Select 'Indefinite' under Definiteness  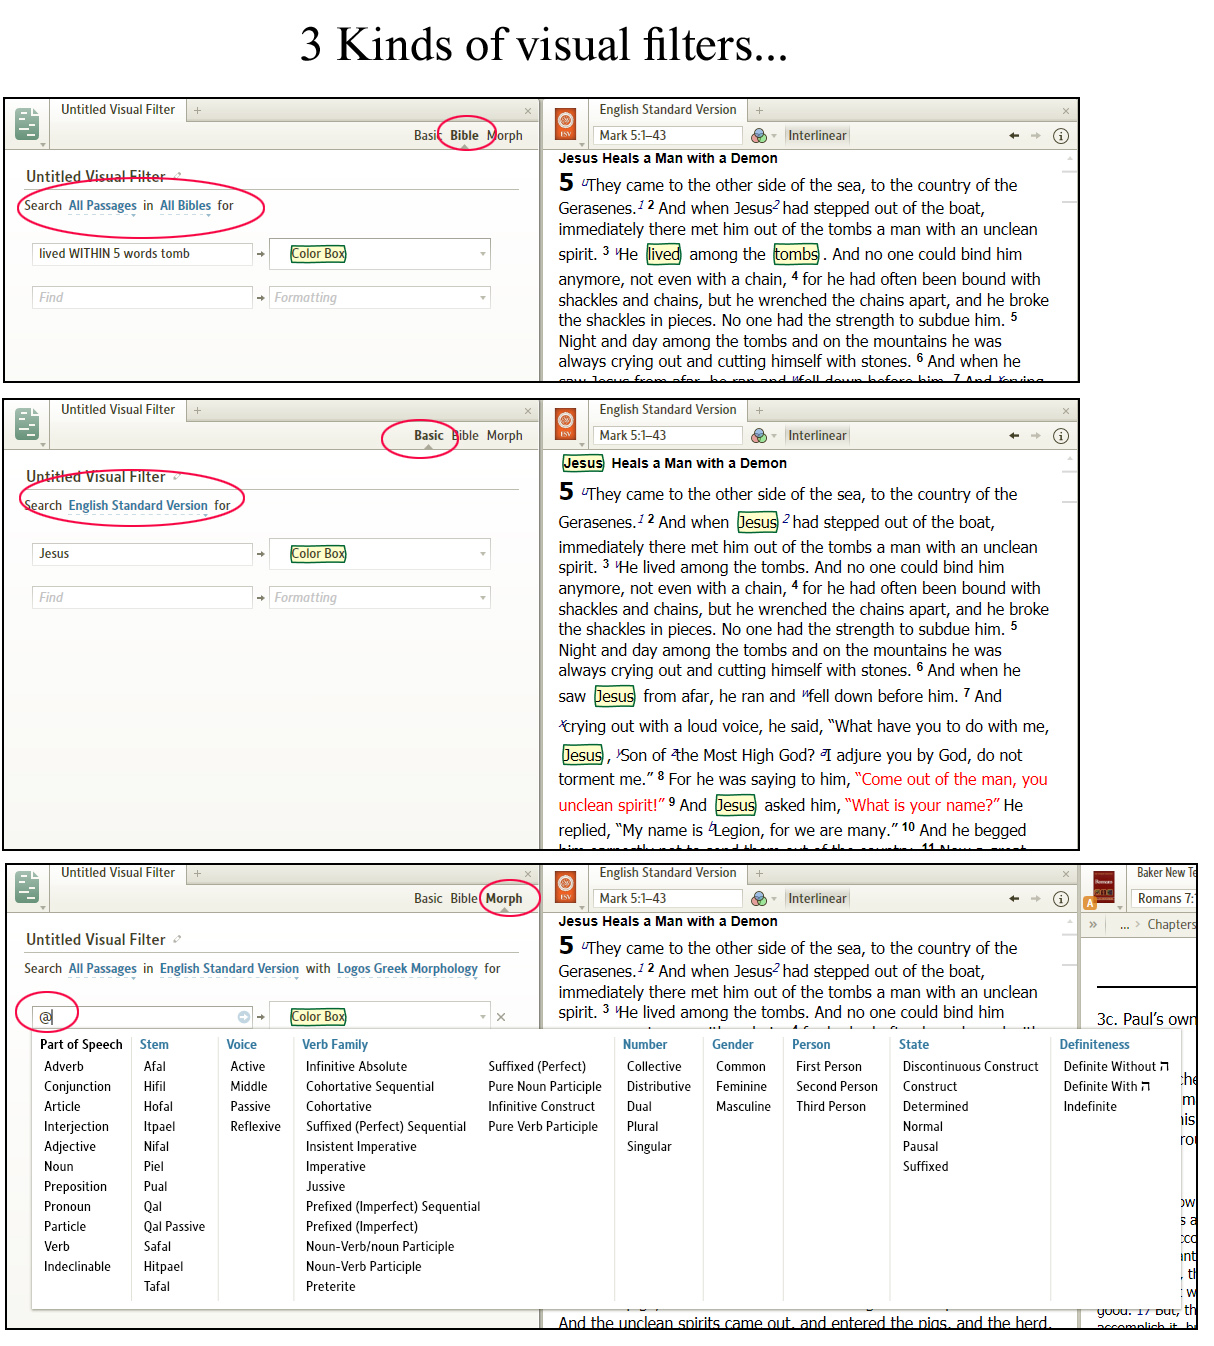[x=1090, y=1107]
